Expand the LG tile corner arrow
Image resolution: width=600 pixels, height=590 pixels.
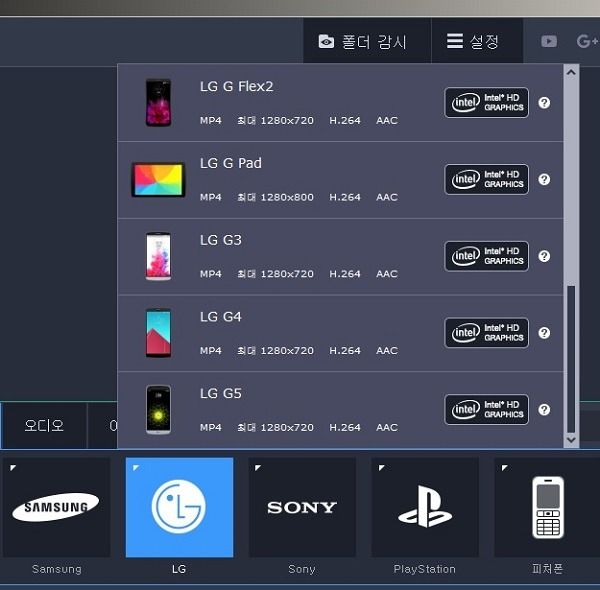pos(135,468)
